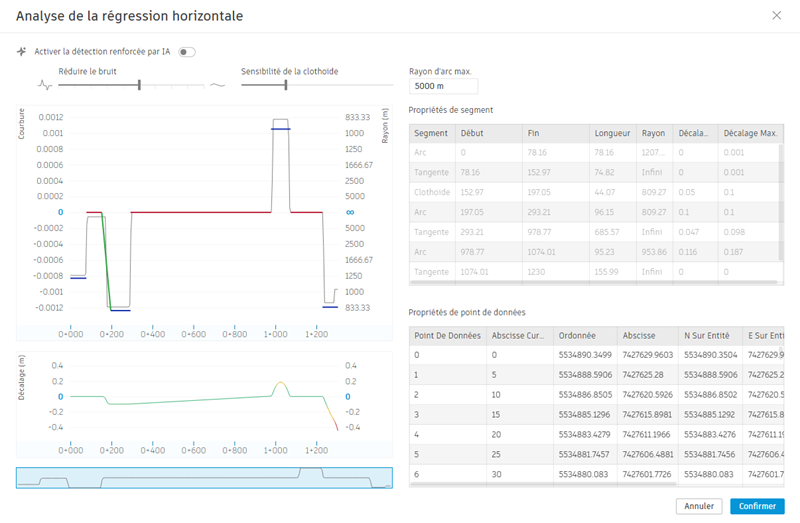Click the ordonnée value 5534888.5906 in row 1

(585, 375)
